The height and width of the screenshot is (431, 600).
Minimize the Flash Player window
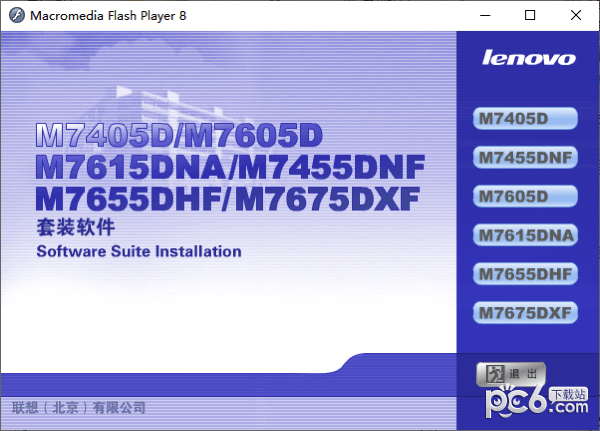[485, 16]
